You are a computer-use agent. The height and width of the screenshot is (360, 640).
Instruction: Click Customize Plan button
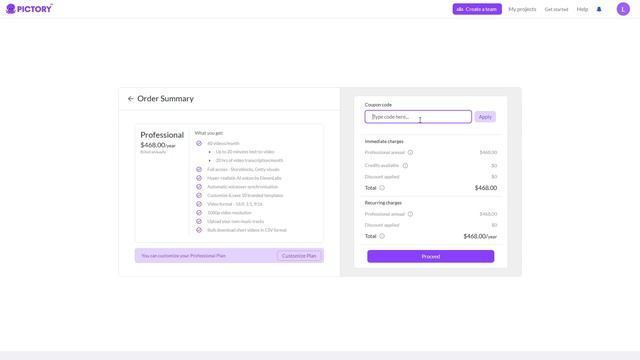[299, 256]
